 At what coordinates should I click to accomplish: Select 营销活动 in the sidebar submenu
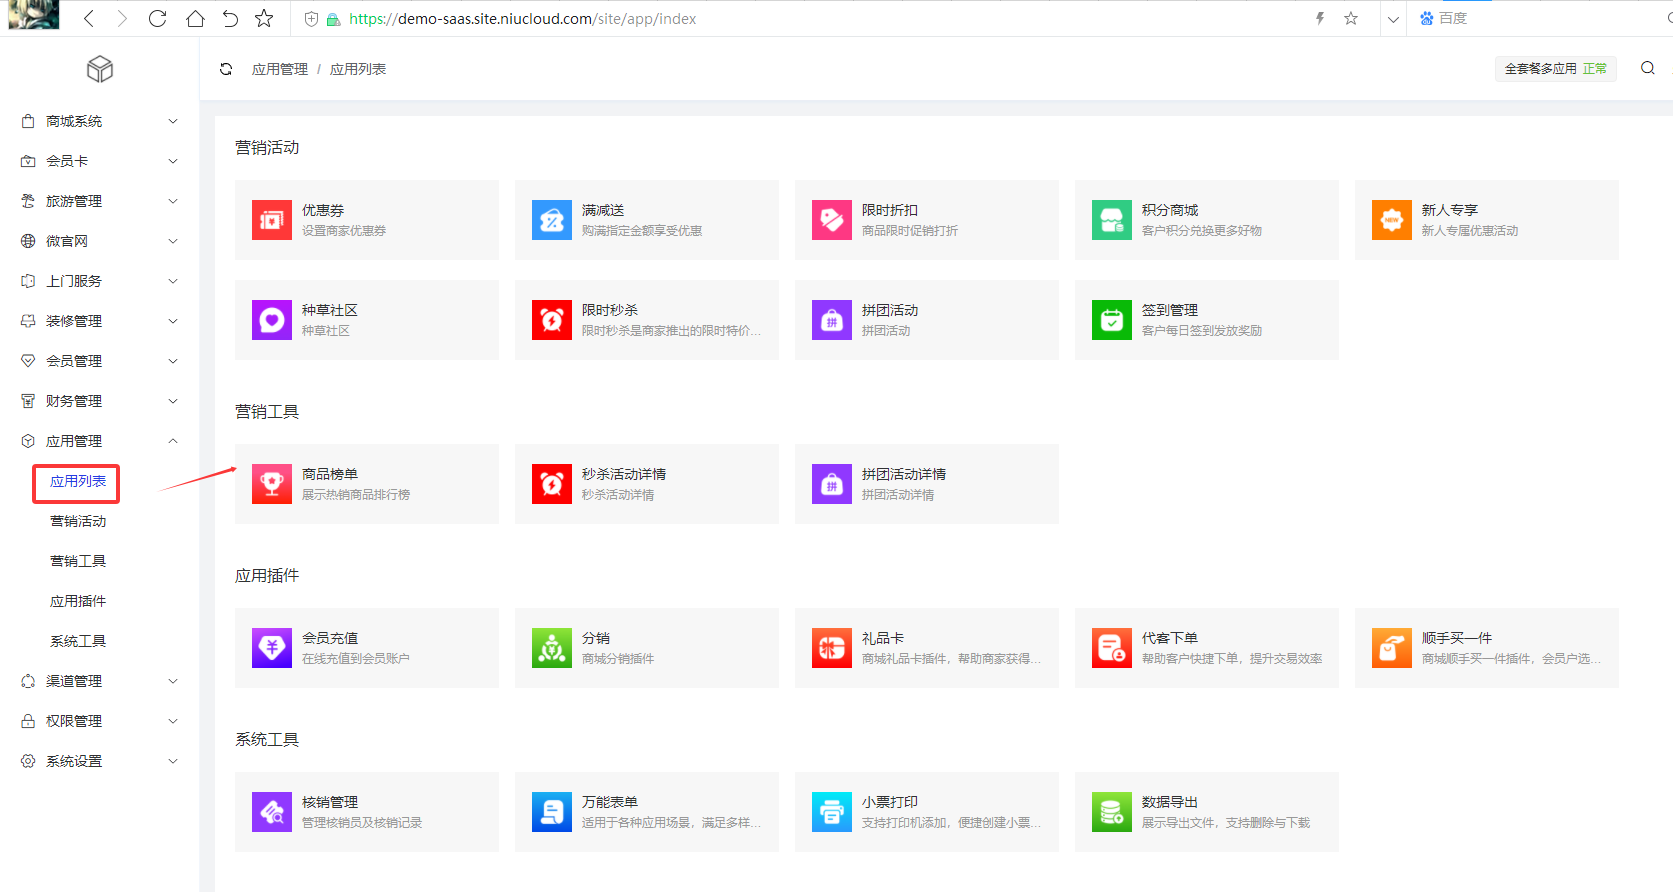point(78,521)
